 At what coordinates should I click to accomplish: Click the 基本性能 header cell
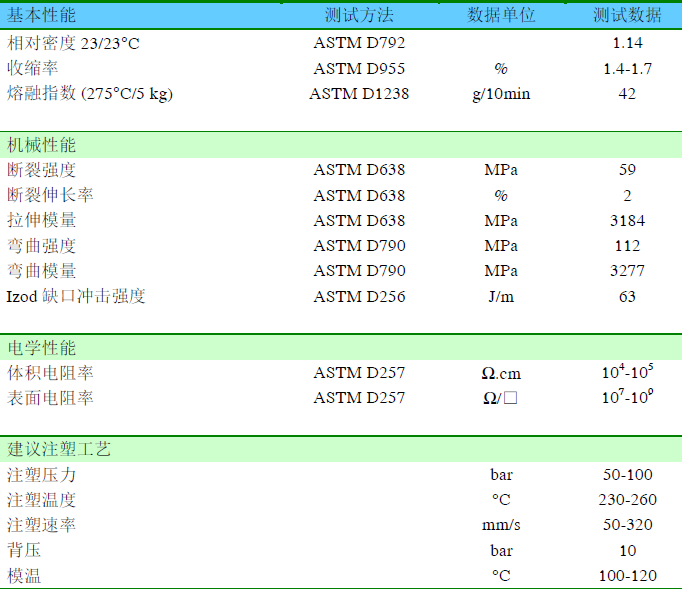[41, 16]
